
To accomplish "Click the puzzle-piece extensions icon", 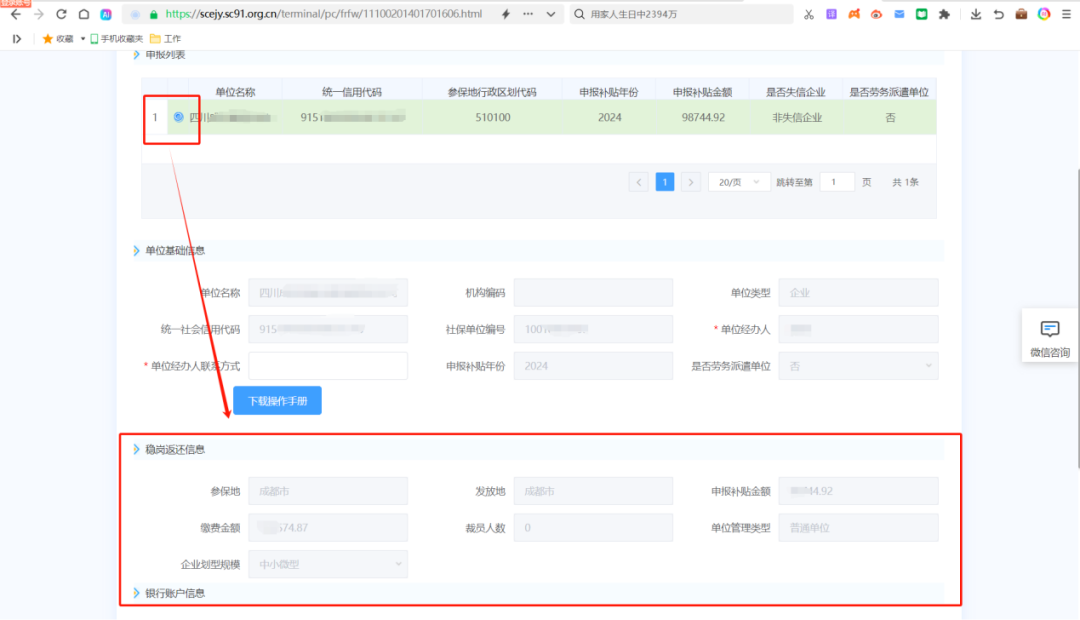I will 943,14.
